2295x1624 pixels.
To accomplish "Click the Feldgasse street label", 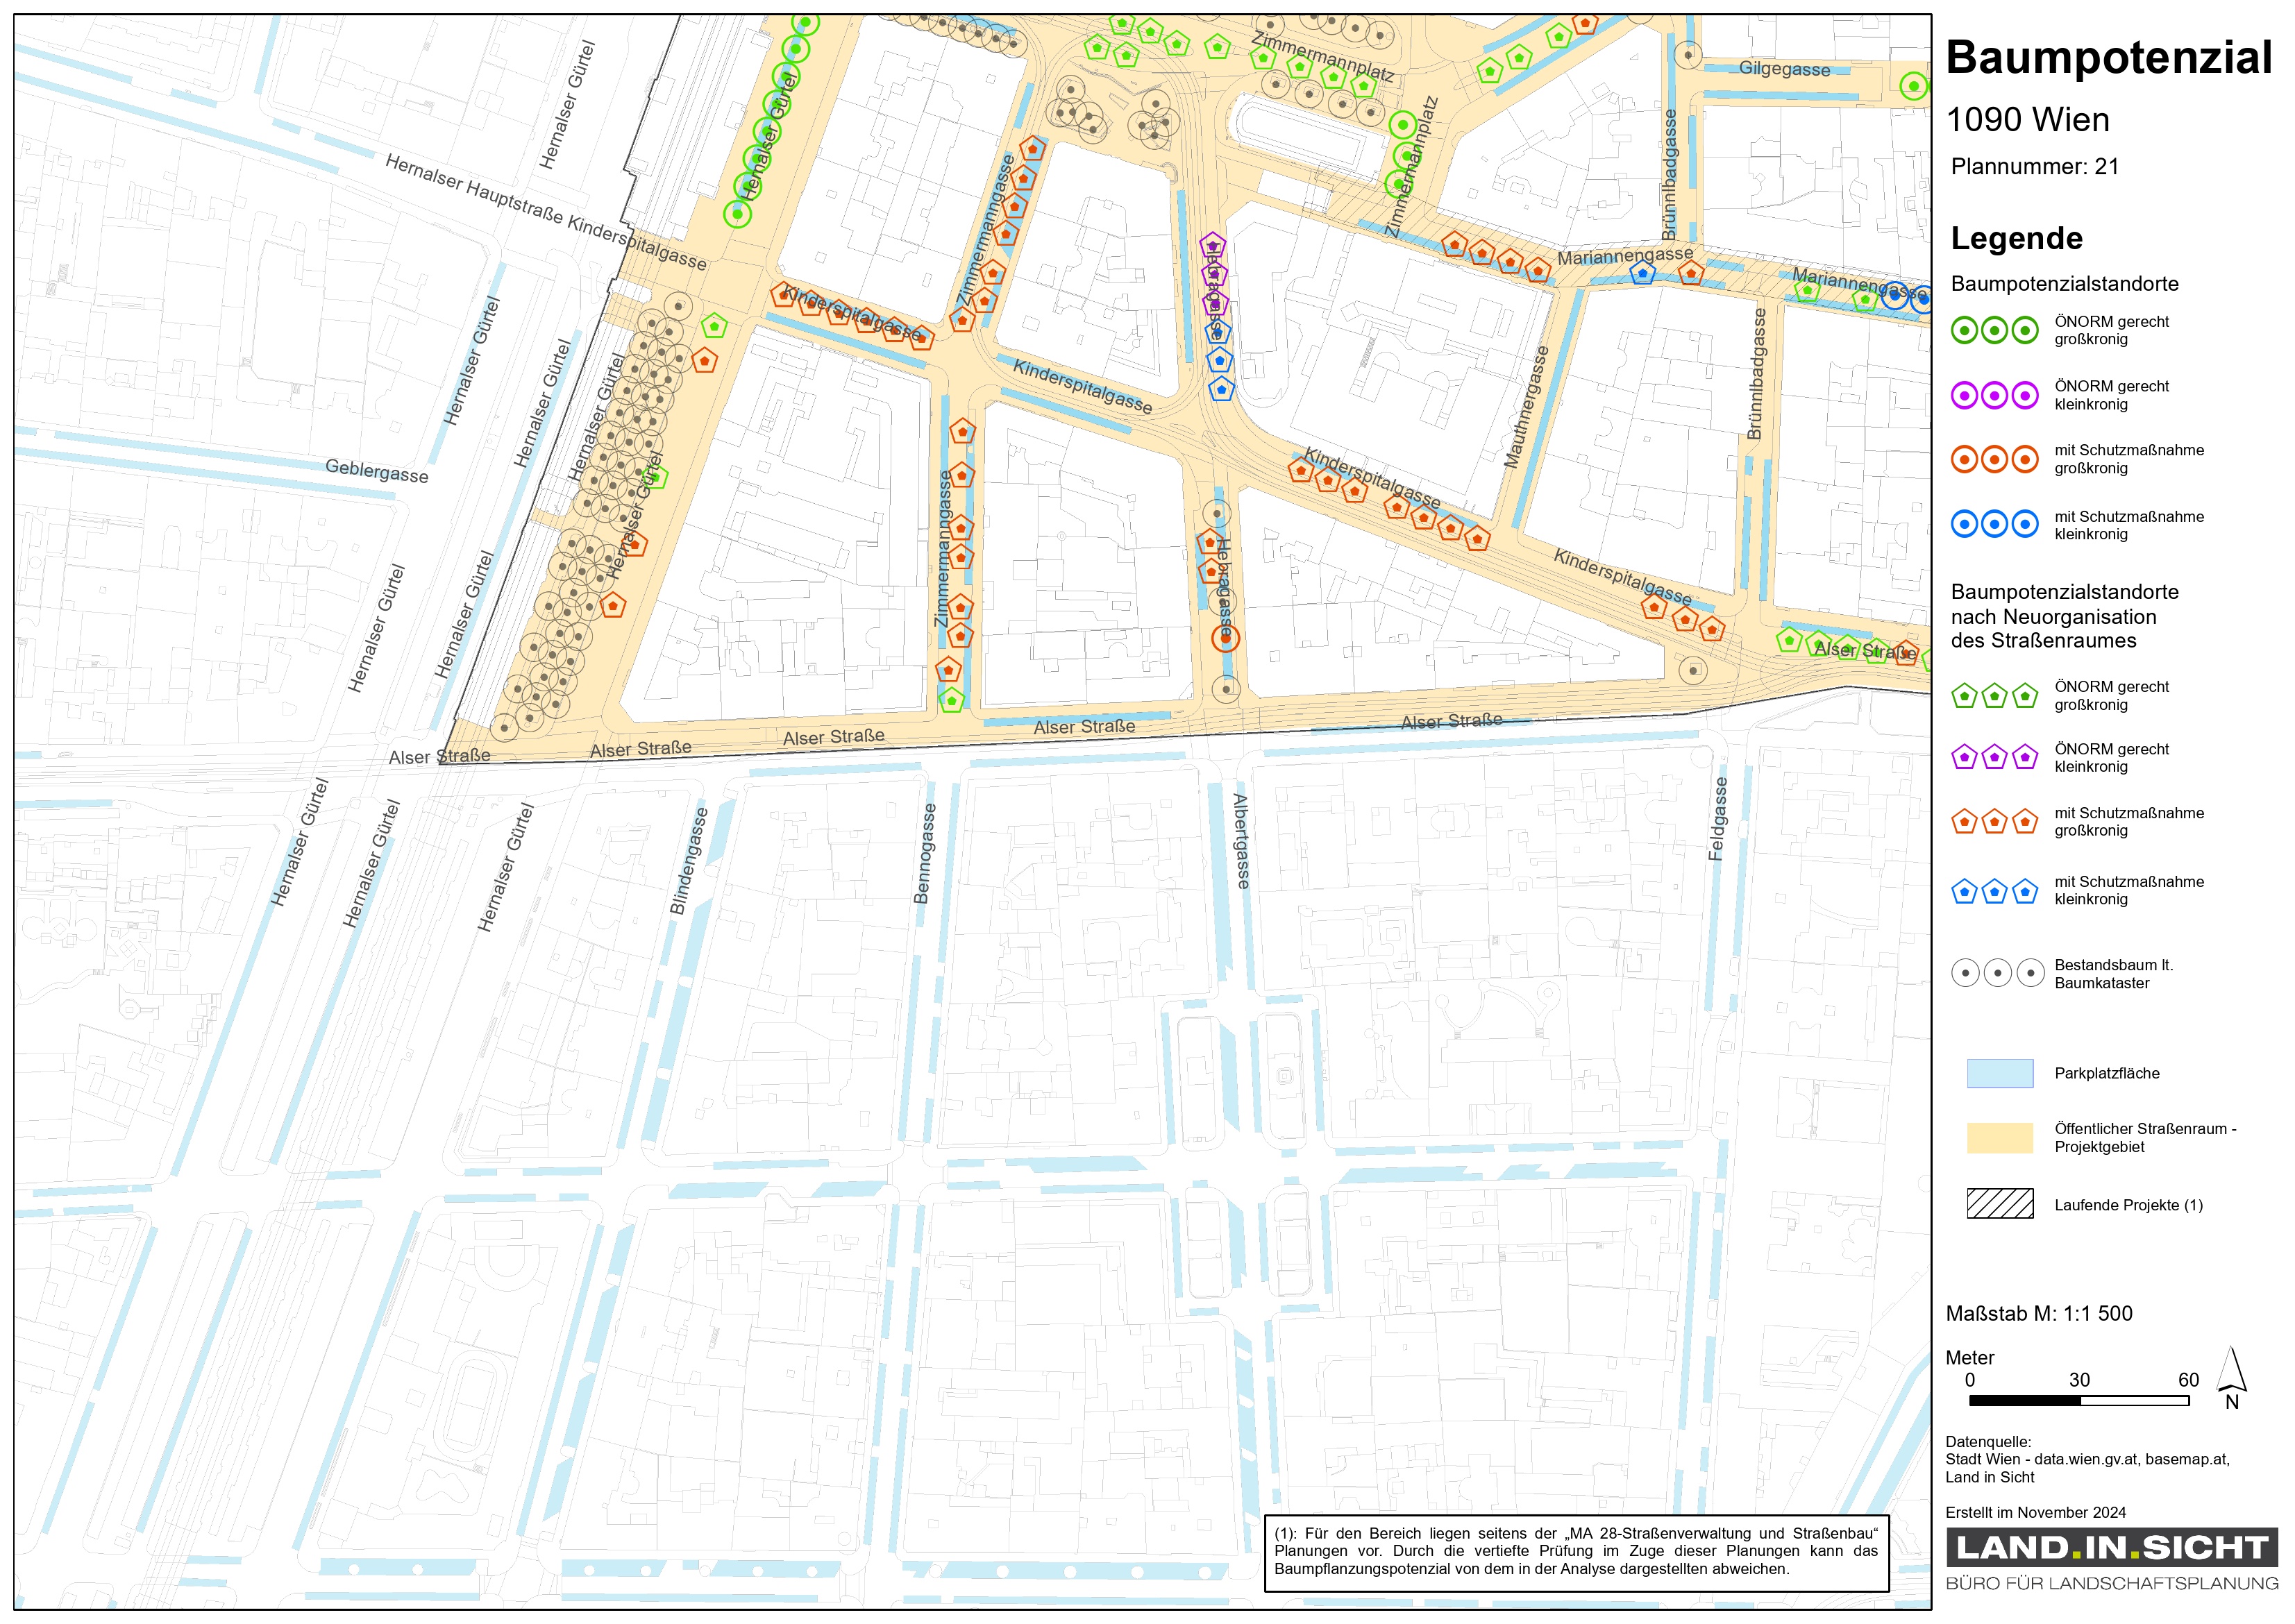I will (x=1717, y=818).
